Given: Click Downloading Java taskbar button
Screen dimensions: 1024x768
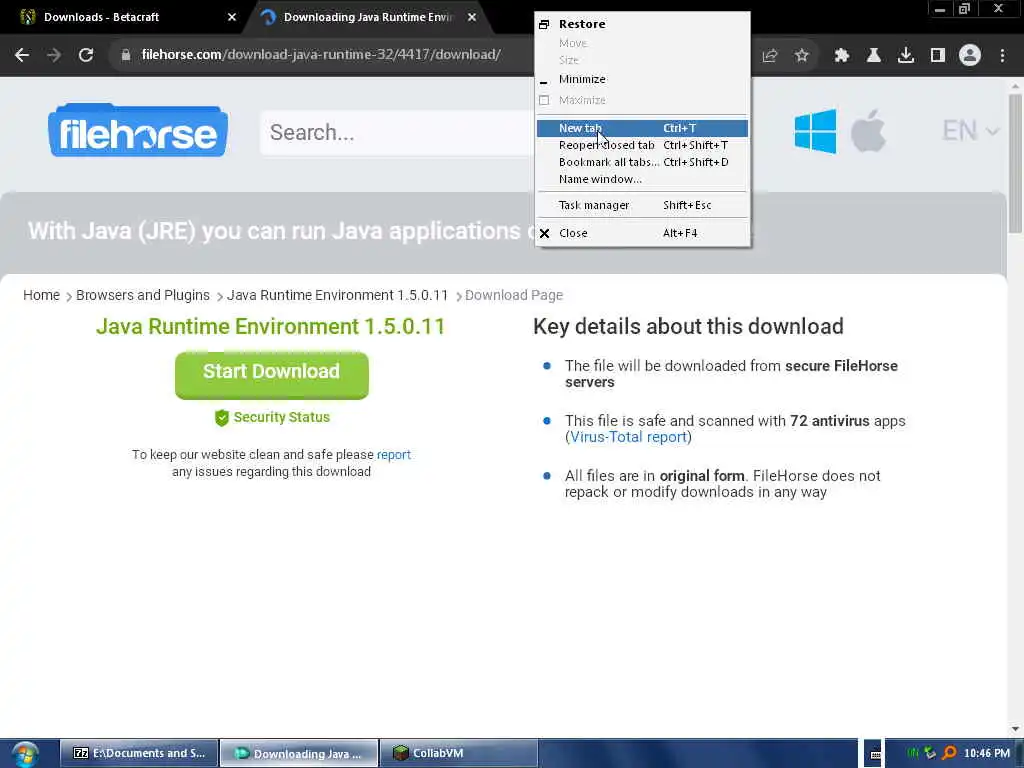Looking at the screenshot, I should tap(299, 754).
